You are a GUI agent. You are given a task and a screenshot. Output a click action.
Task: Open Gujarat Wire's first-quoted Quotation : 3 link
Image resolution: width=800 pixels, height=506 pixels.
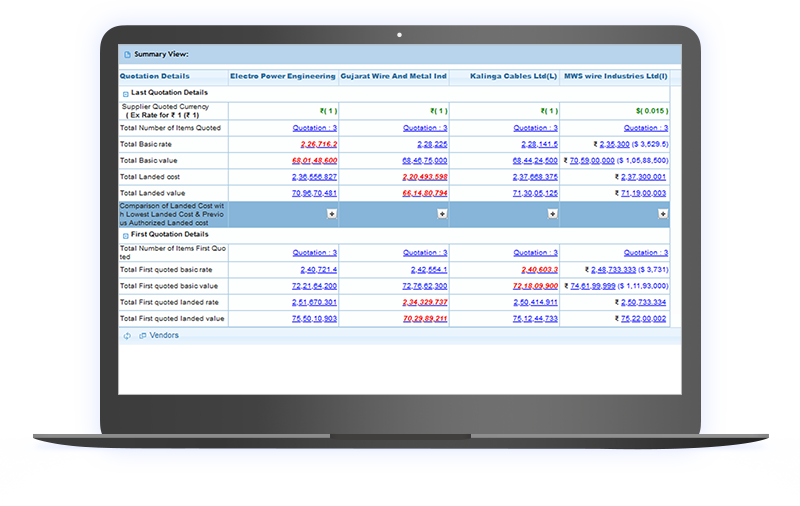(x=425, y=252)
